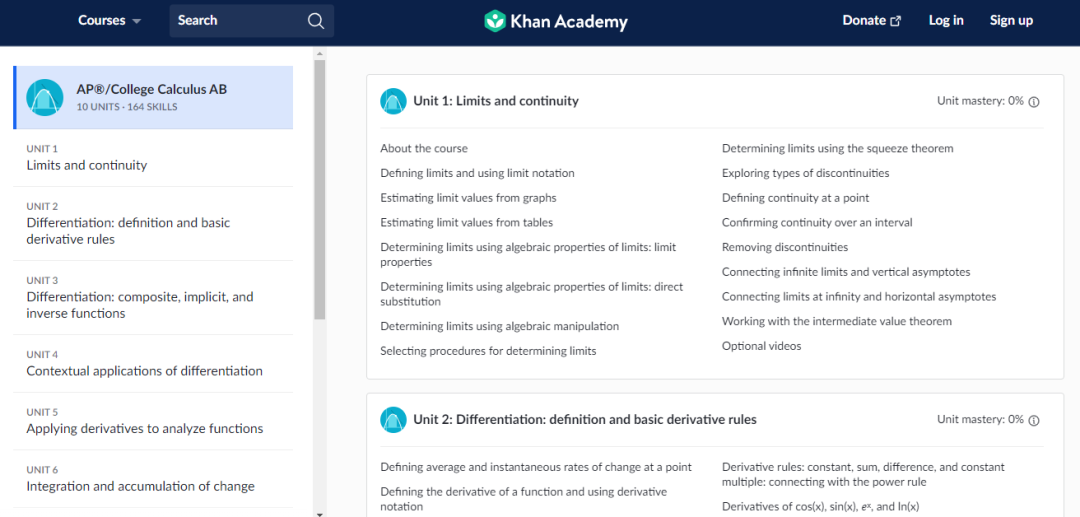Open Unit 6 Integration and accumulation
The height and width of the screenshot is (517, 1080).
(x=153, y=479)
